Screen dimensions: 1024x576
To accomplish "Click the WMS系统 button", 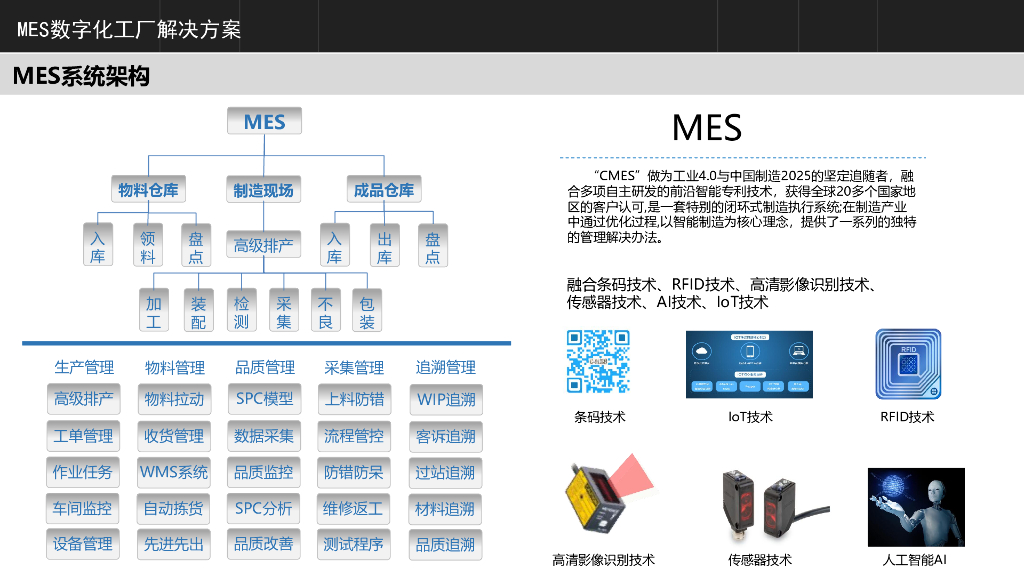I will (x=174, y=472).
